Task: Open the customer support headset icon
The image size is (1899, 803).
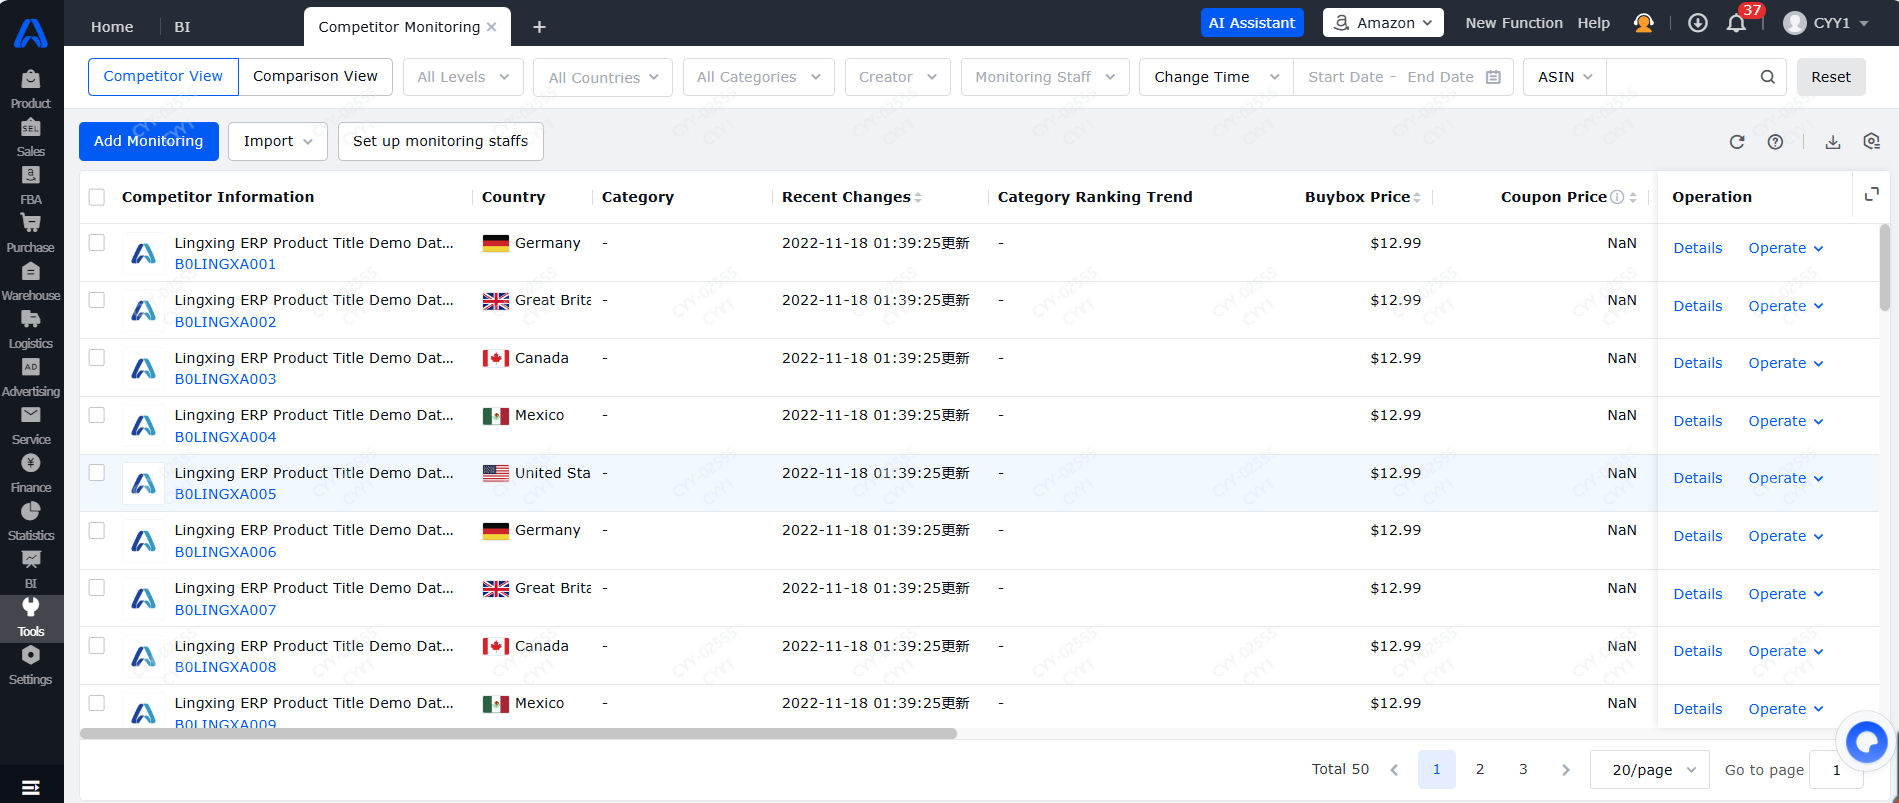Action: click(x=1643, y=23)
